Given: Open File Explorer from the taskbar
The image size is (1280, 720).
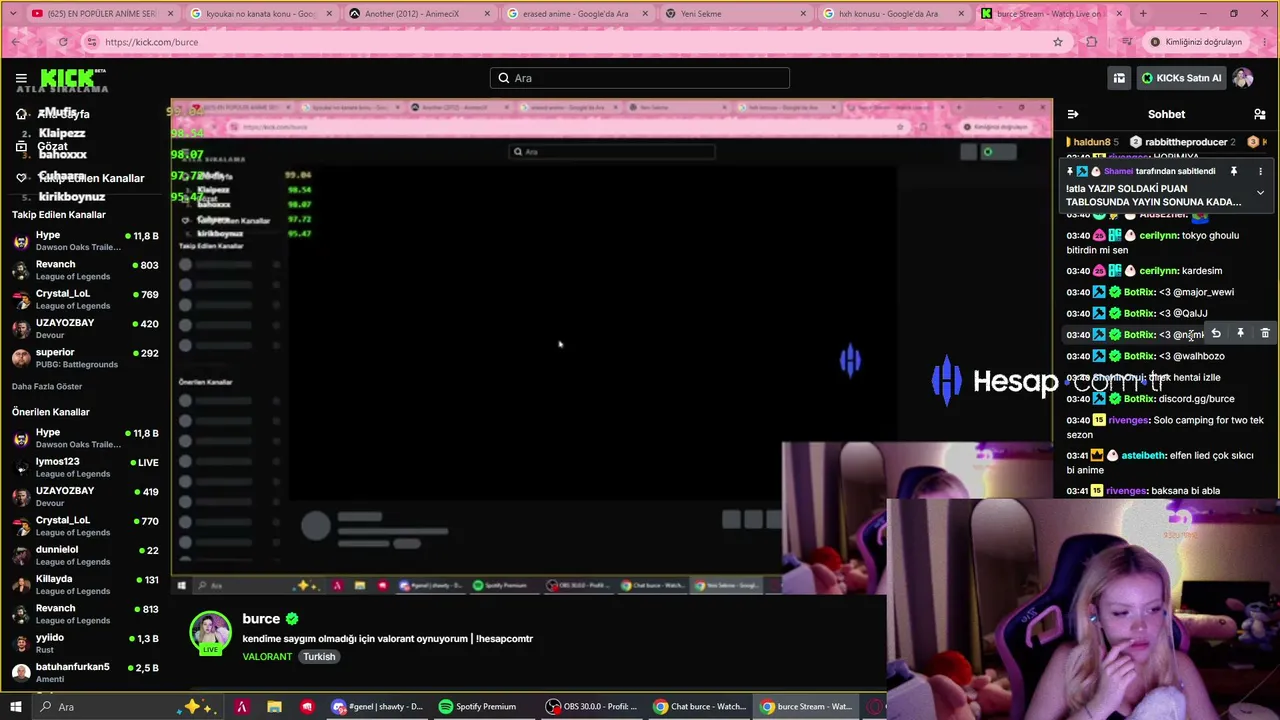Looking at the screenshot, I should (x=274, y=706).
